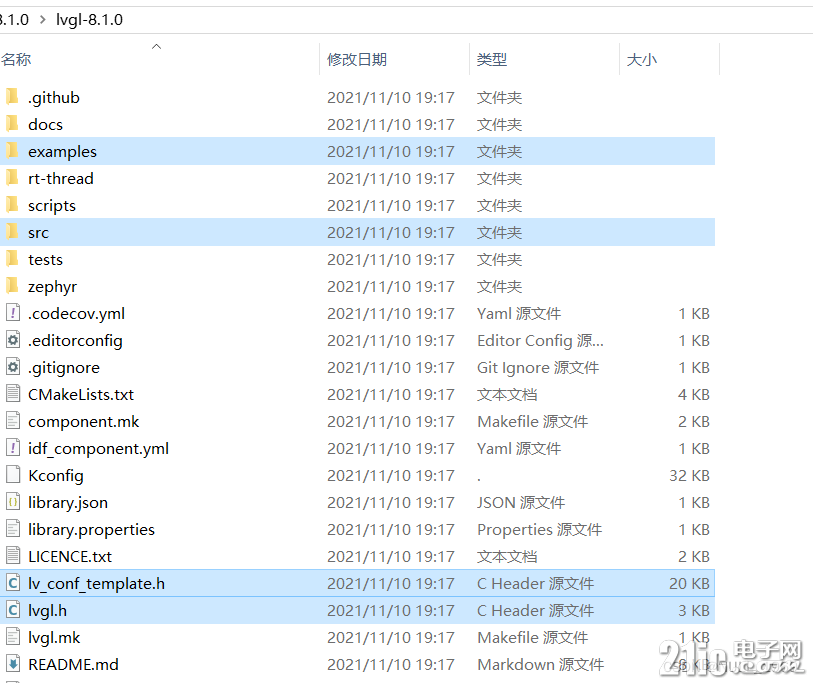The image size is (813, 683).
Task: Select the tests folder name
Action: tap(45, 259)
